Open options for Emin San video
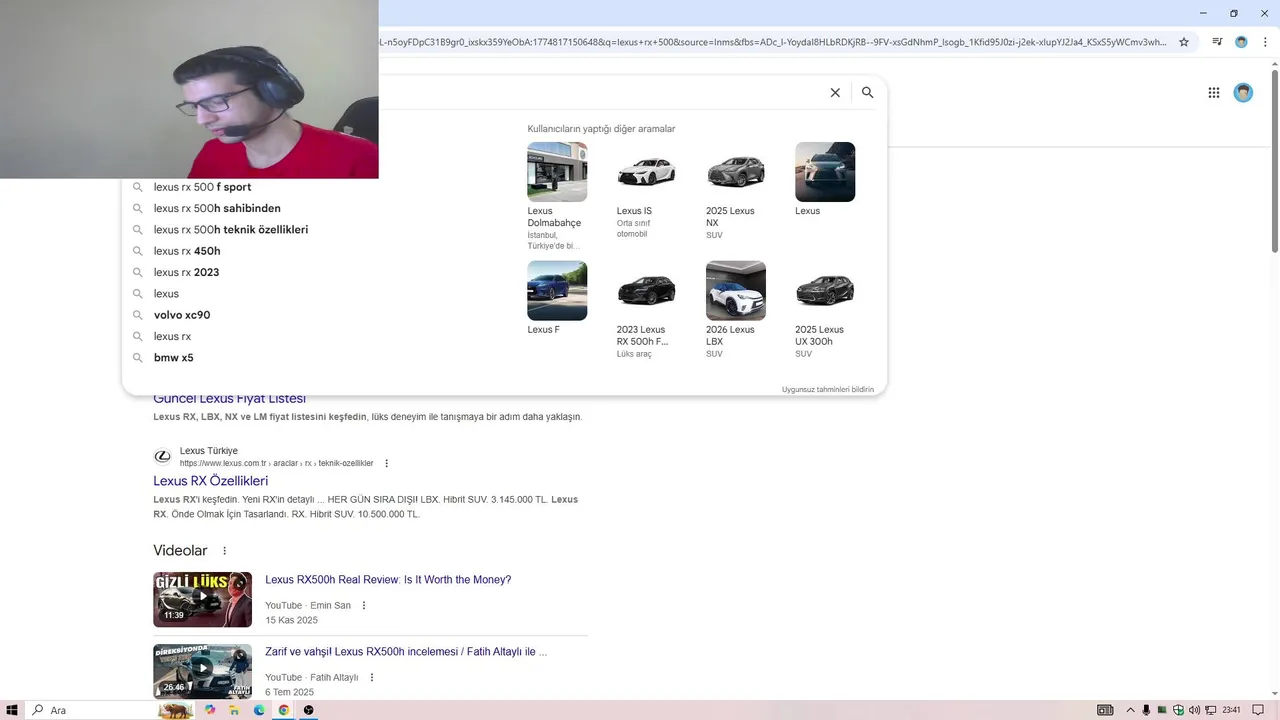The image size is (1280, 720). pyautogui.click(x=364, y=606)
